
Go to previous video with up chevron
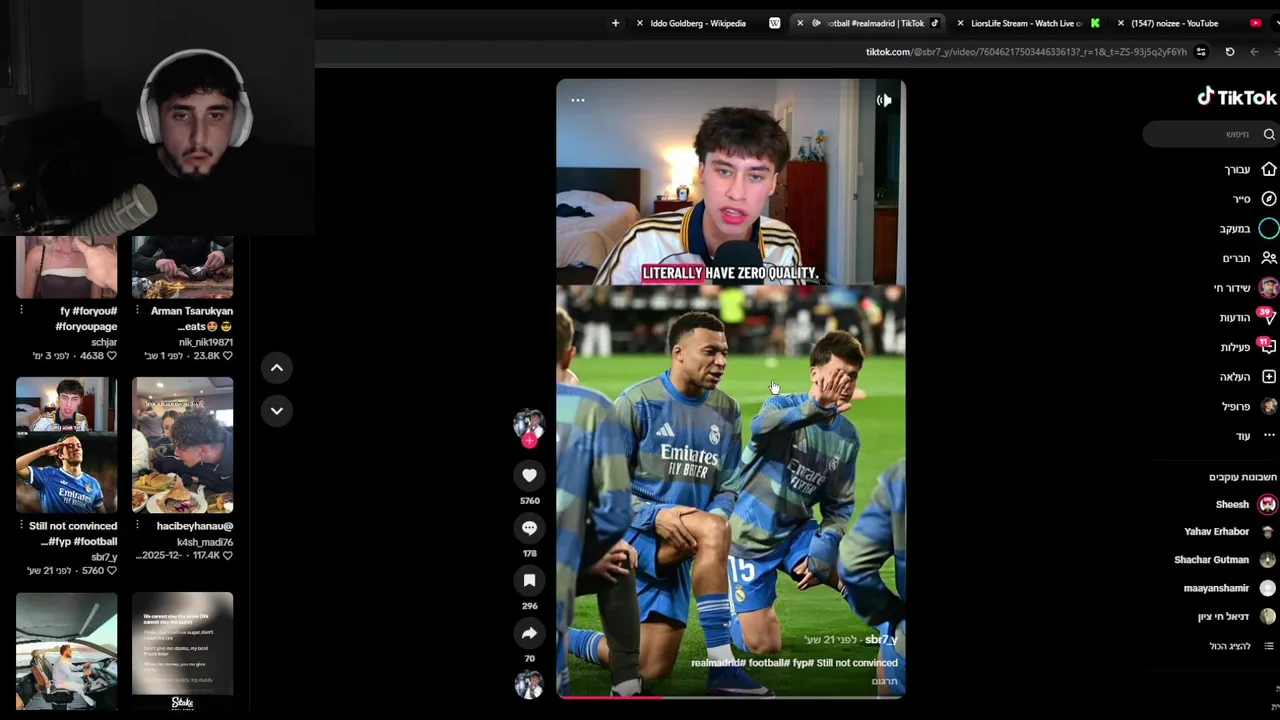[x=277, y=368]
